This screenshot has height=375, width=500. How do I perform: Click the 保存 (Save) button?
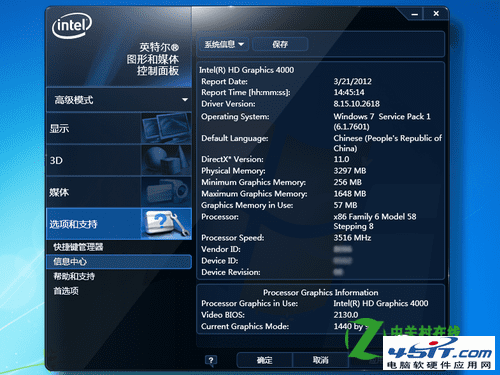[280, 44]
